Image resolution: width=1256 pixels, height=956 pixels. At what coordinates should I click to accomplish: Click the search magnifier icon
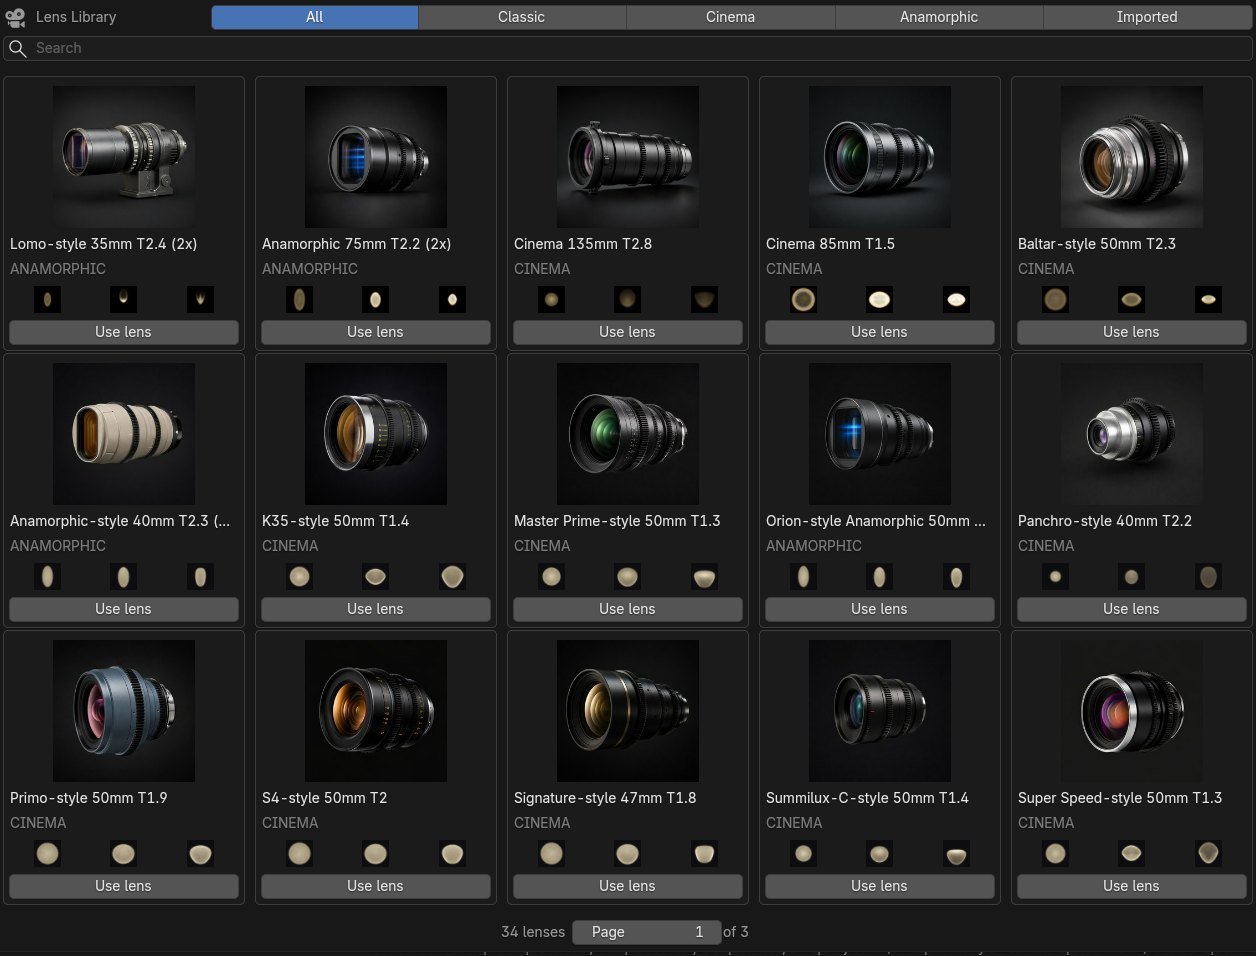(x=17, y=48)
